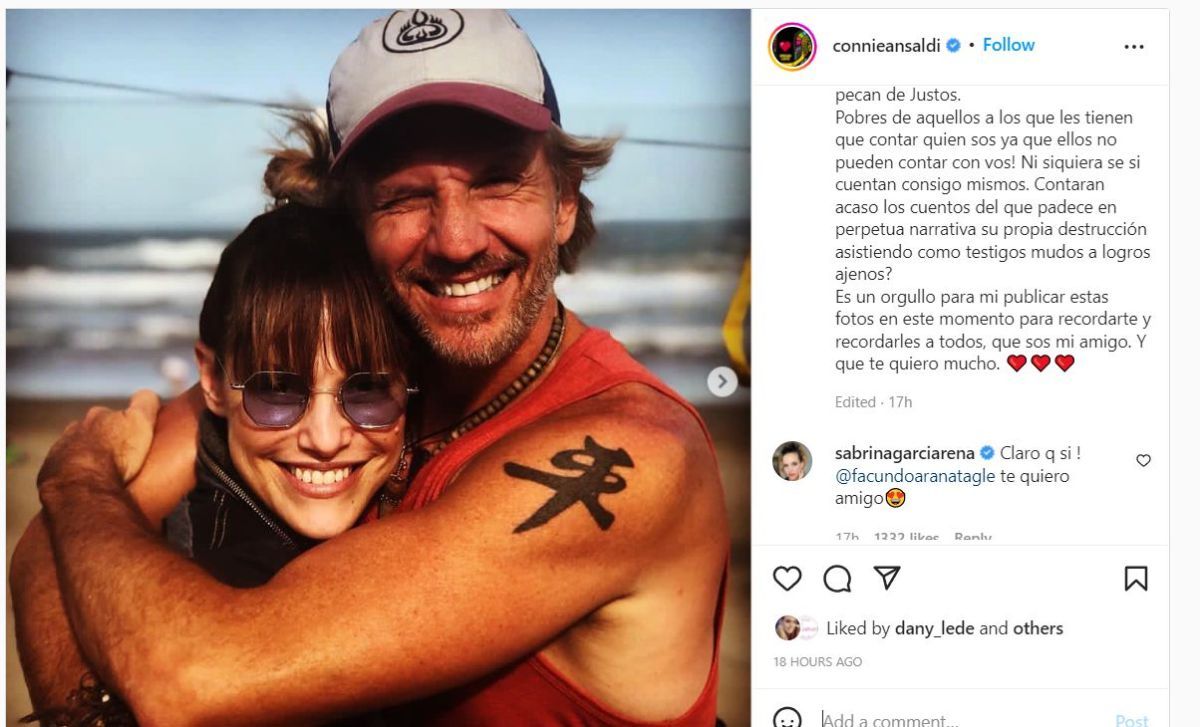This screenshot has width=1200, height=727.
Task: Click the 18 HOURS AGO timestamp
Action: pos(817,662)
